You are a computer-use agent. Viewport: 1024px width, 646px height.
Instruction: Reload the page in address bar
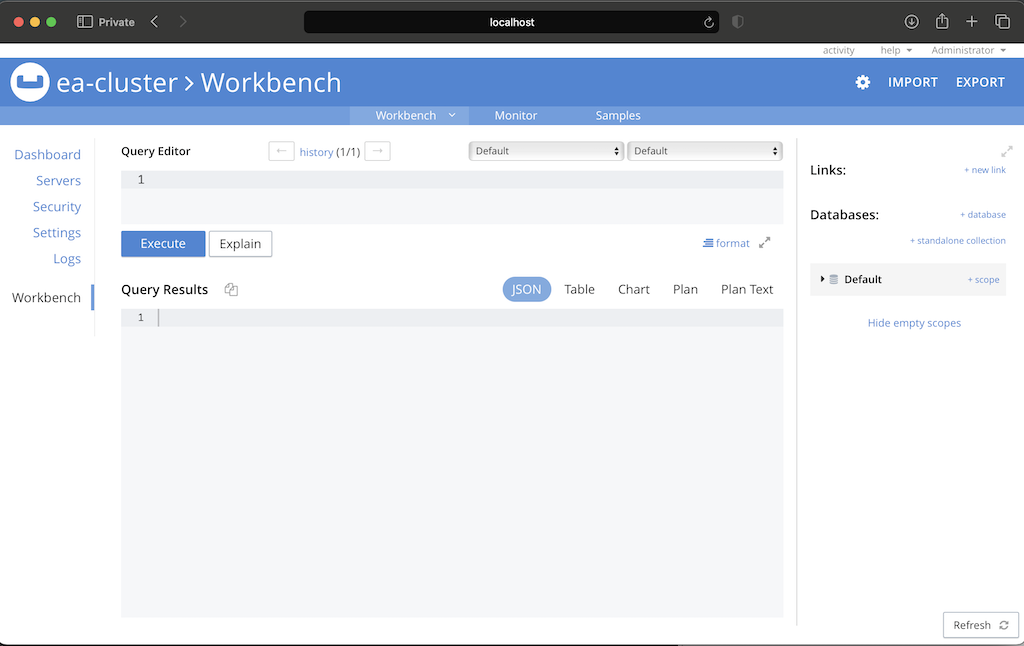point(709,22)
